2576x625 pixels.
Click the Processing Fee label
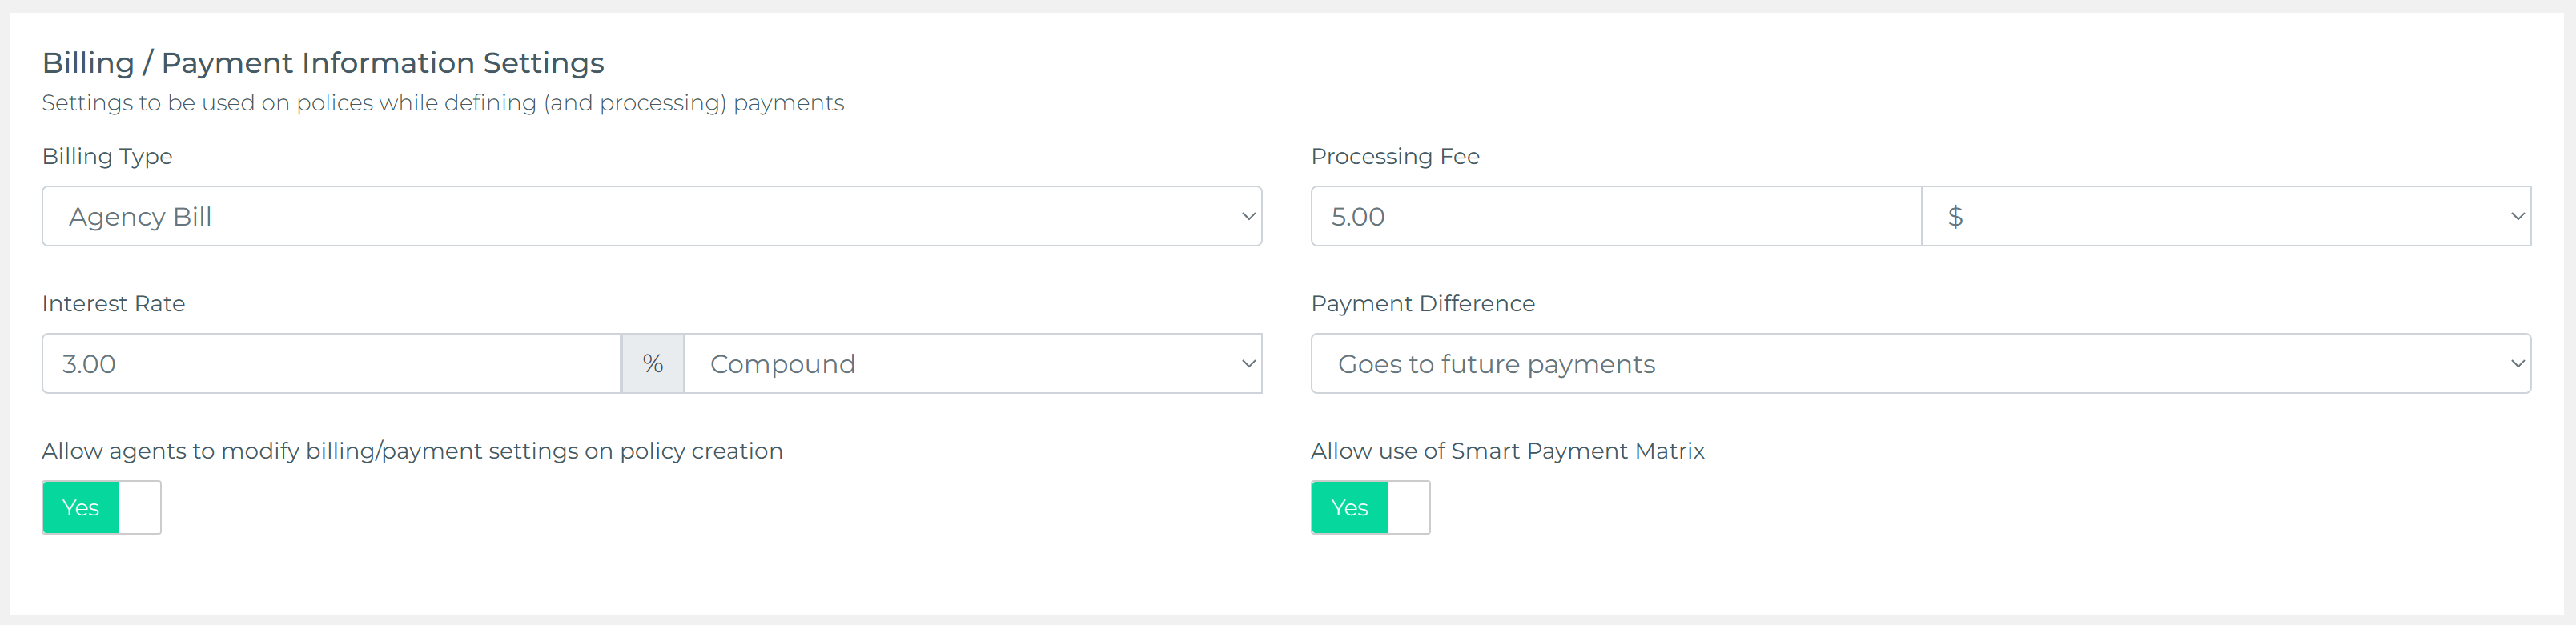(1395, 157)
